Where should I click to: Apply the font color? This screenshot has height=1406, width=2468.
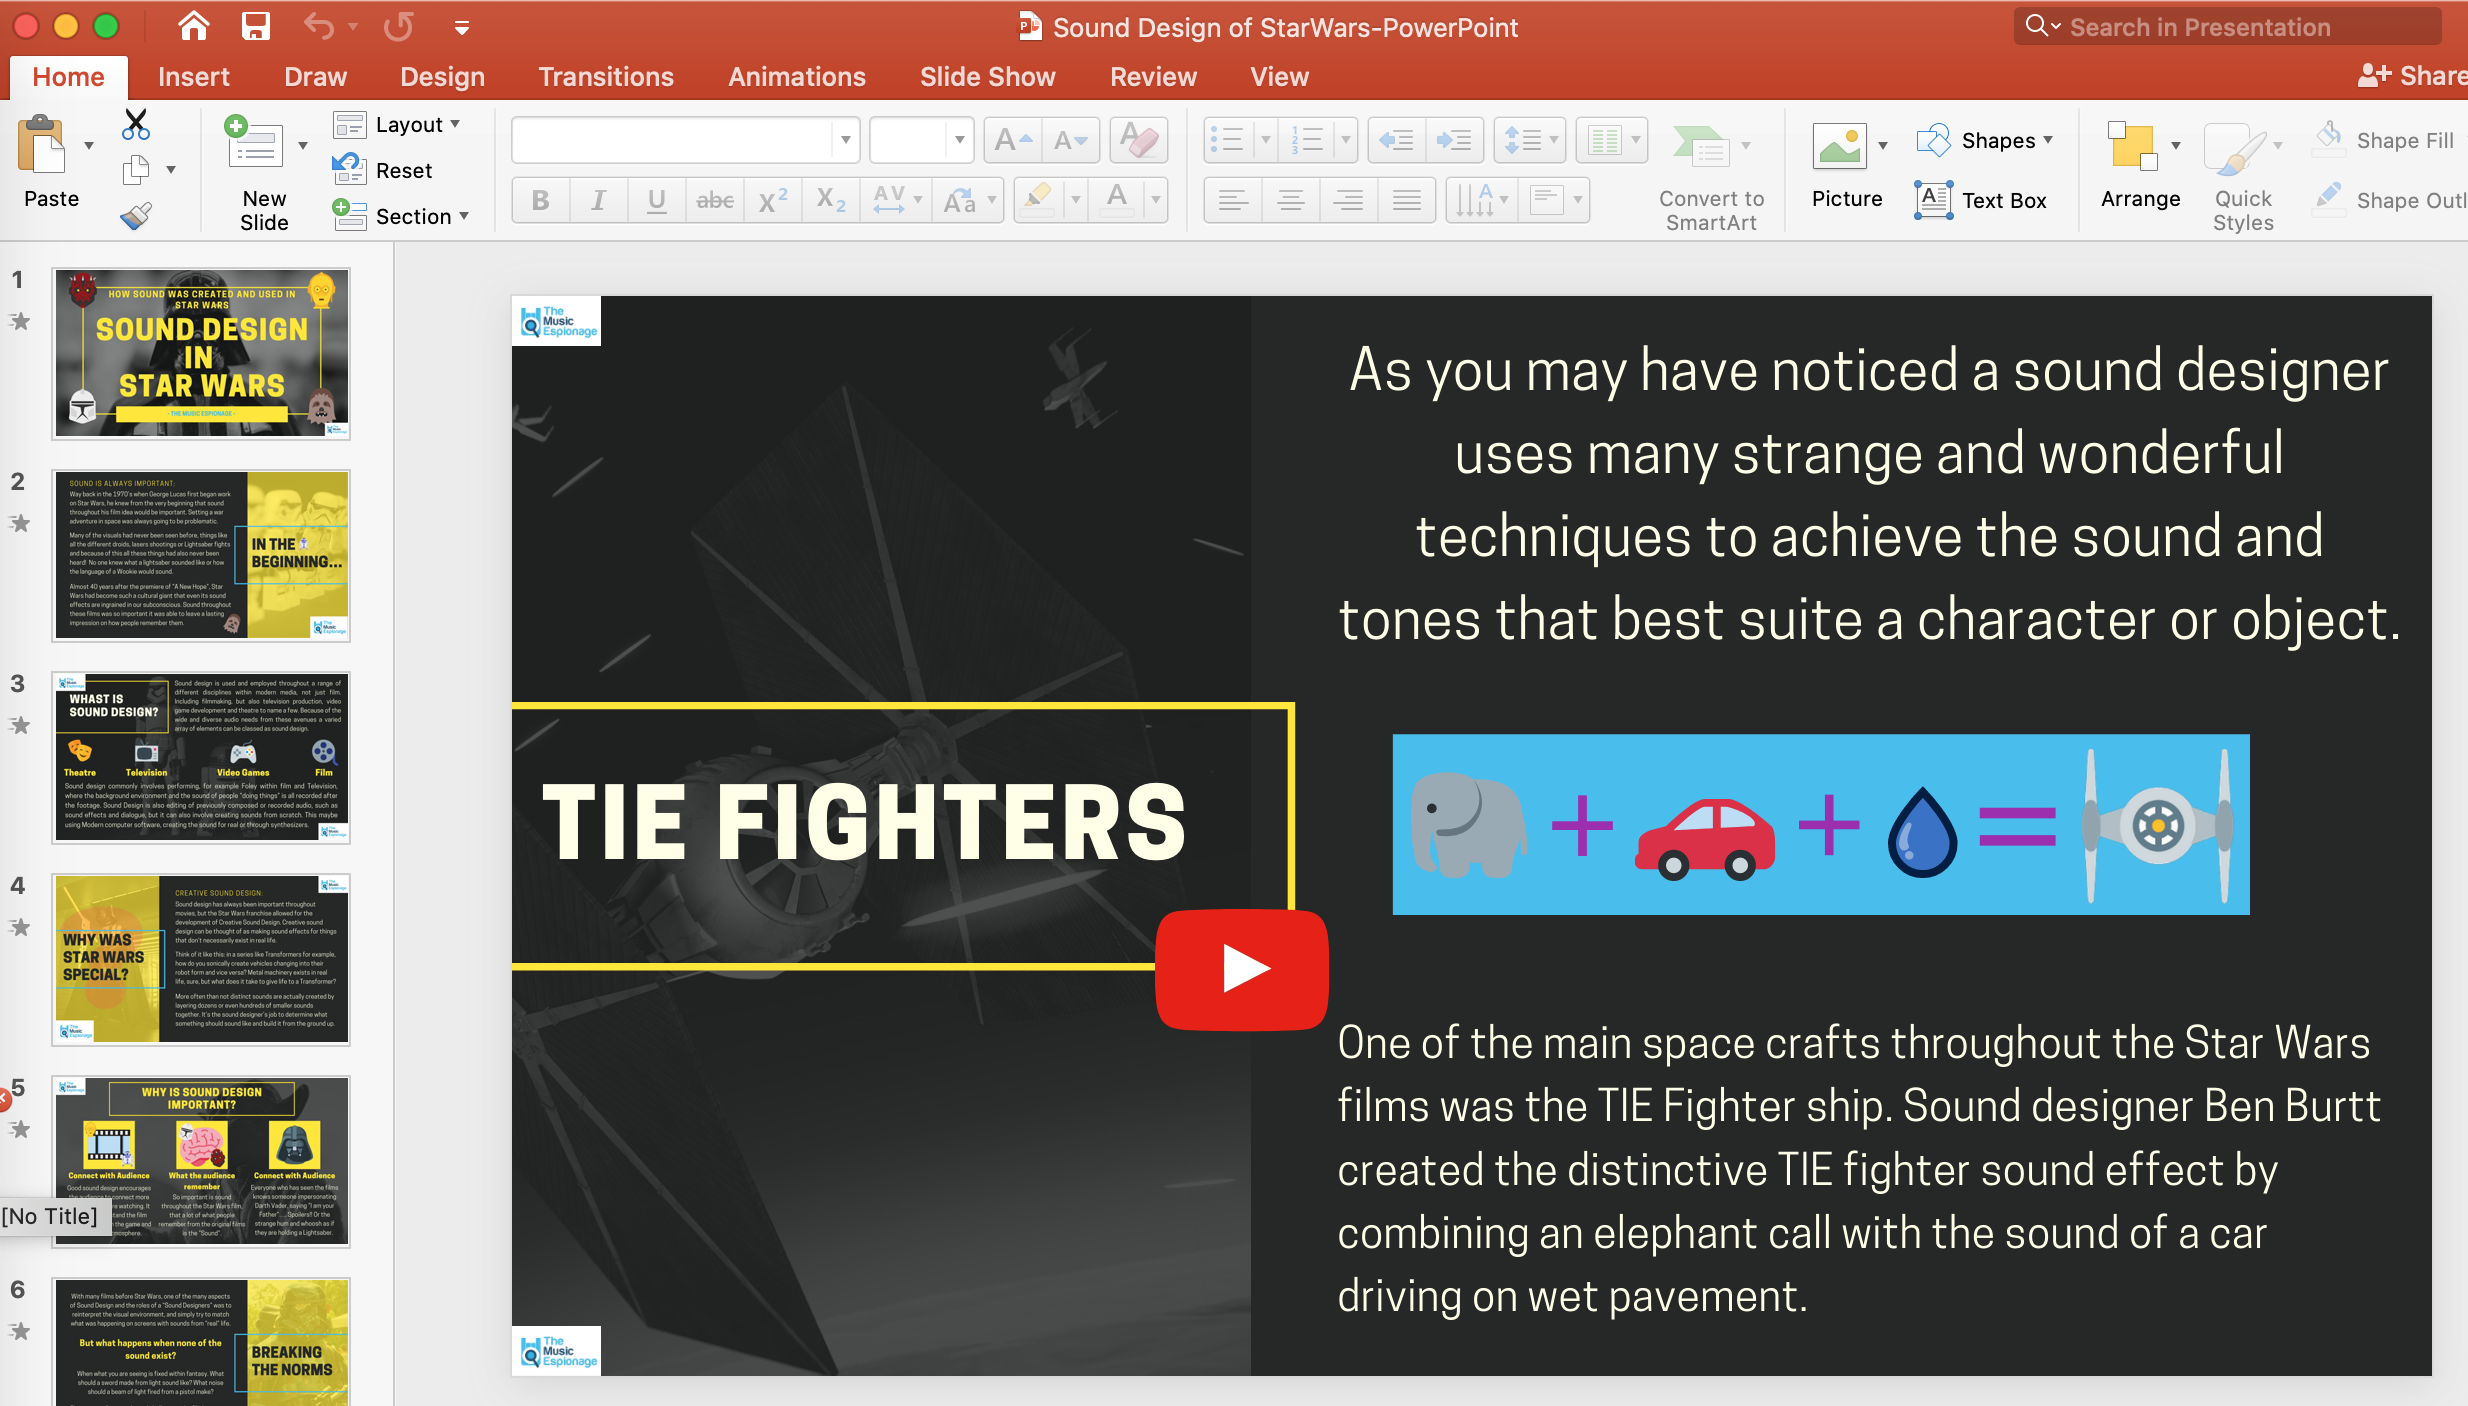[x=1118, y=198]
